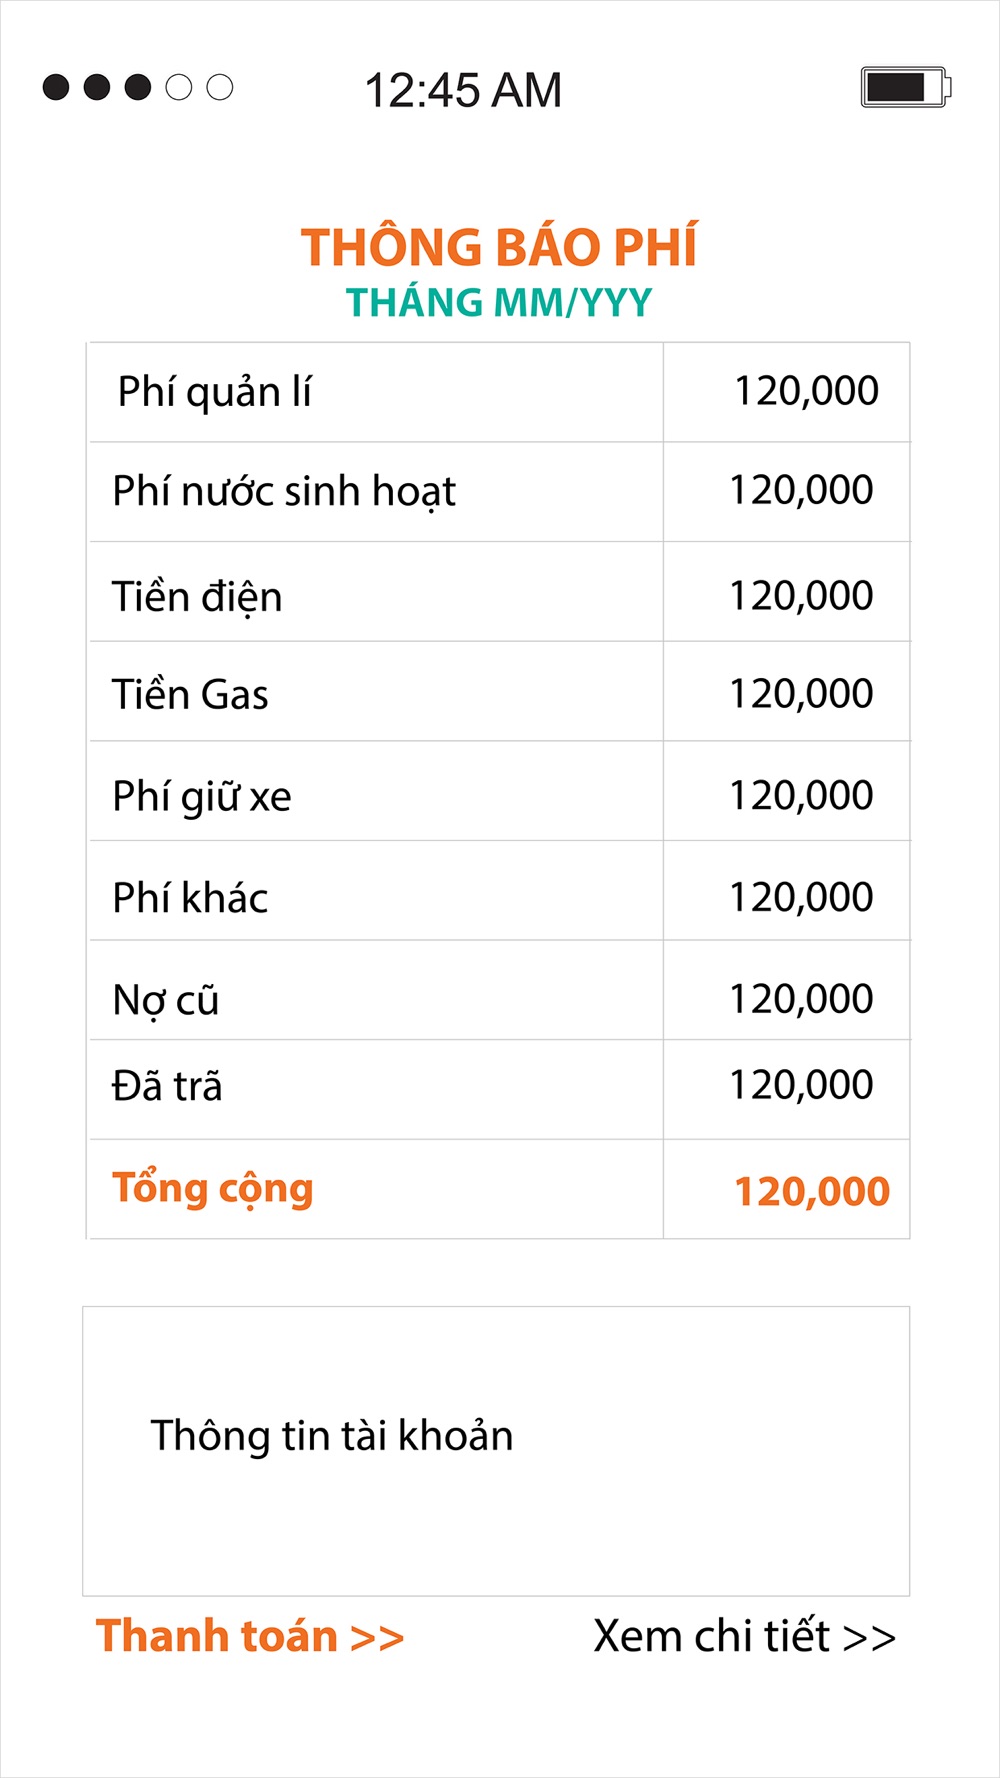
Task: Open the Xem chi tiết >> details link
Action: (744, 1637)
